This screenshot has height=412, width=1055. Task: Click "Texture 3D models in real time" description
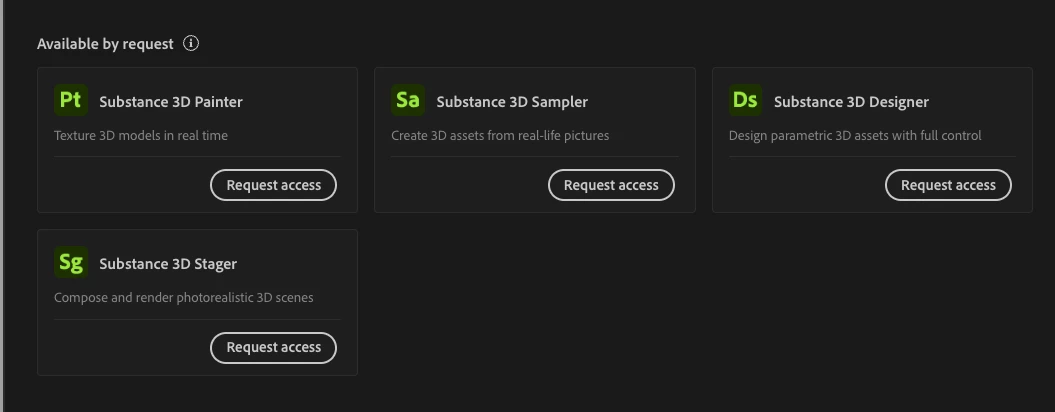141,135
